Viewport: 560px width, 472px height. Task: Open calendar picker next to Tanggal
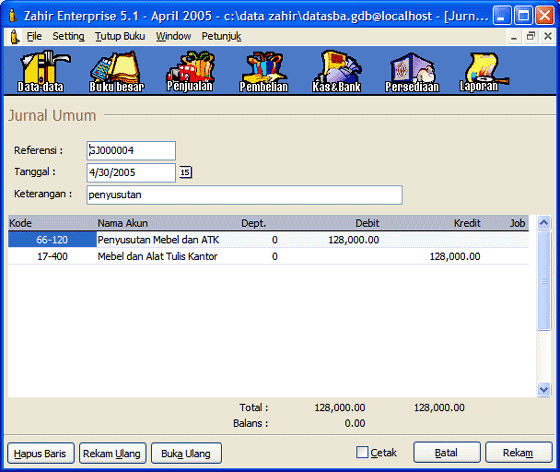coord(185,172)
